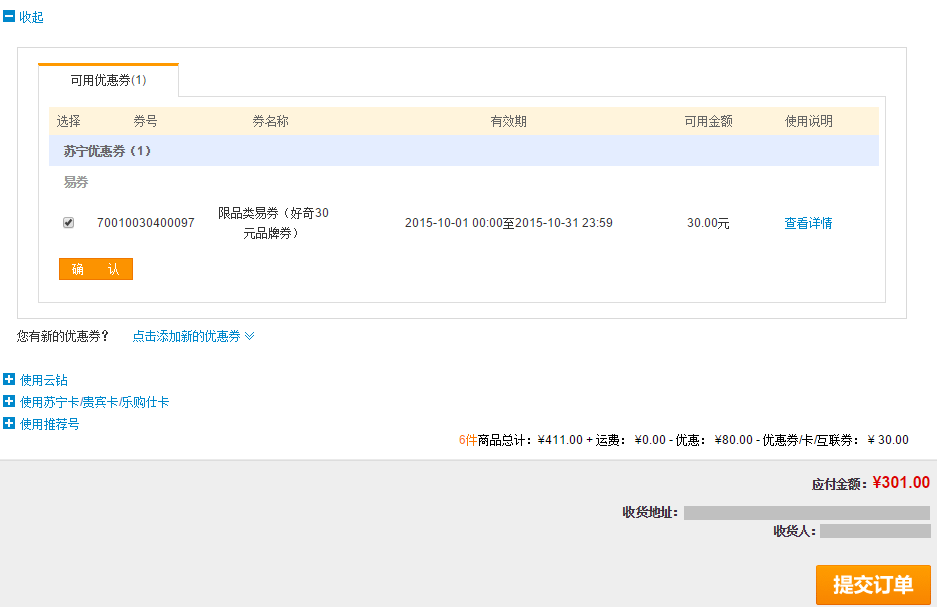Click the 选择 column header
937x607 pixels.
point(69,121)
